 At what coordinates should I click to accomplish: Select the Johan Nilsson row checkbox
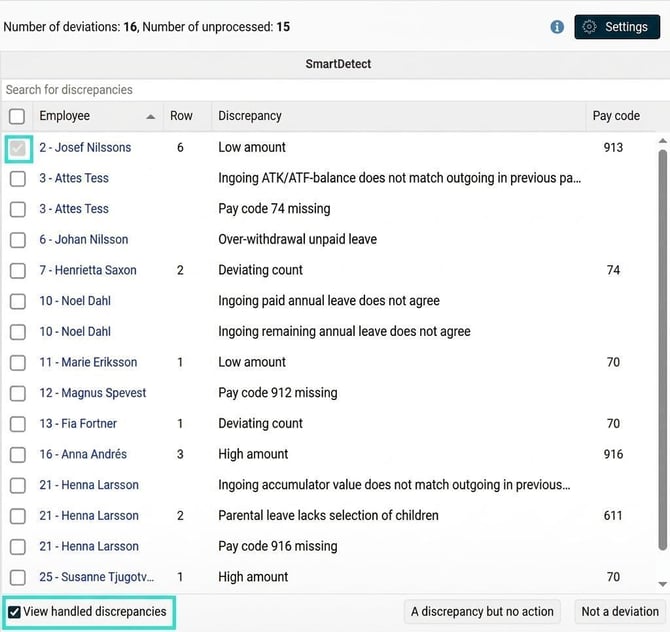(x=18, y=240)
